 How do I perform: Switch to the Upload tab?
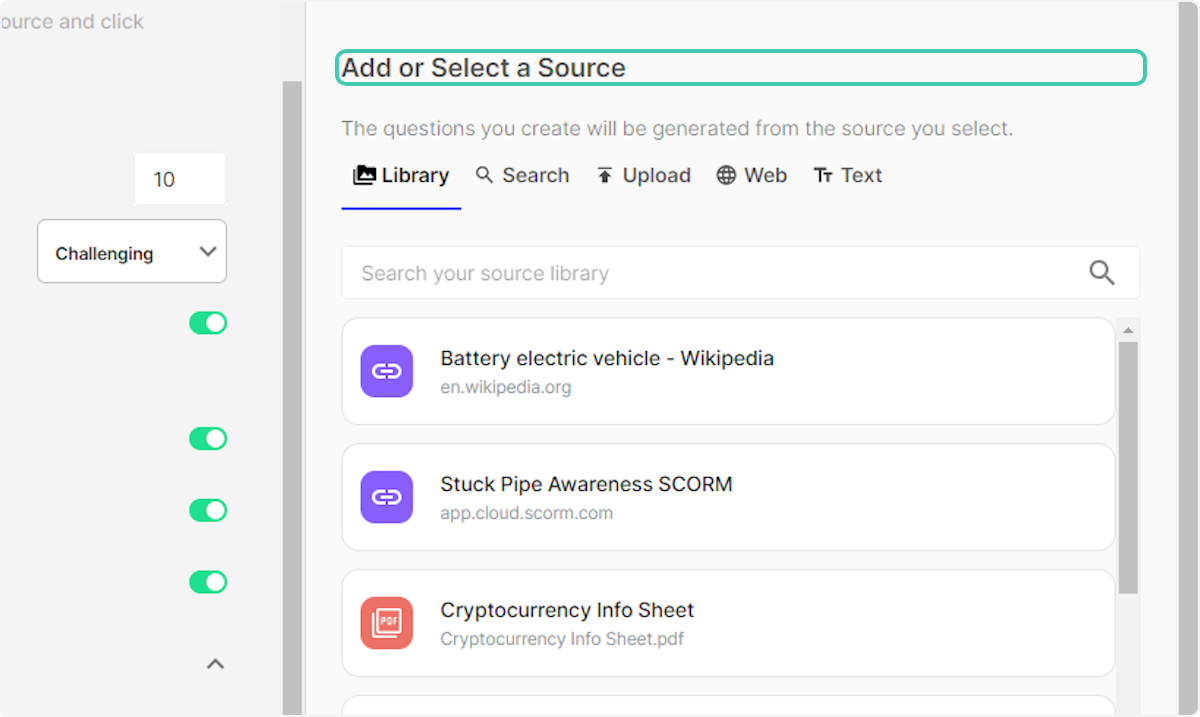coord(643,174)
